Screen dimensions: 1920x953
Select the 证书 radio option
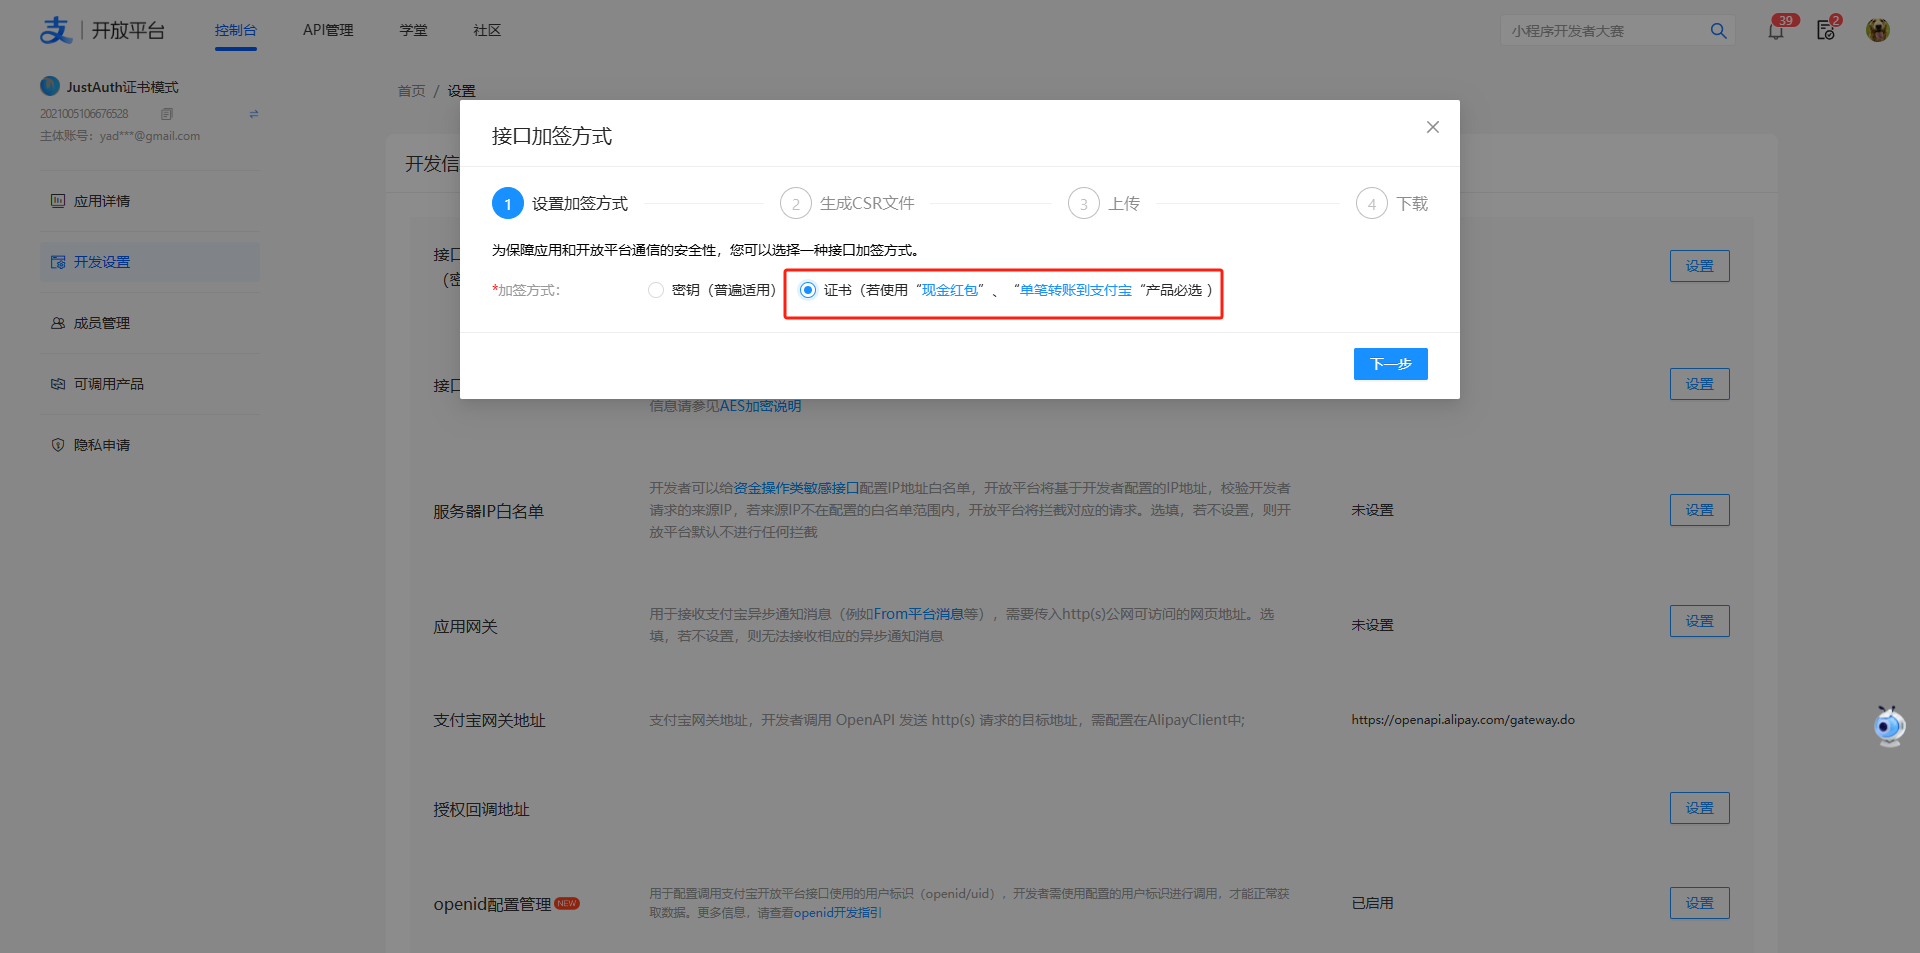[x=808, y=290]
